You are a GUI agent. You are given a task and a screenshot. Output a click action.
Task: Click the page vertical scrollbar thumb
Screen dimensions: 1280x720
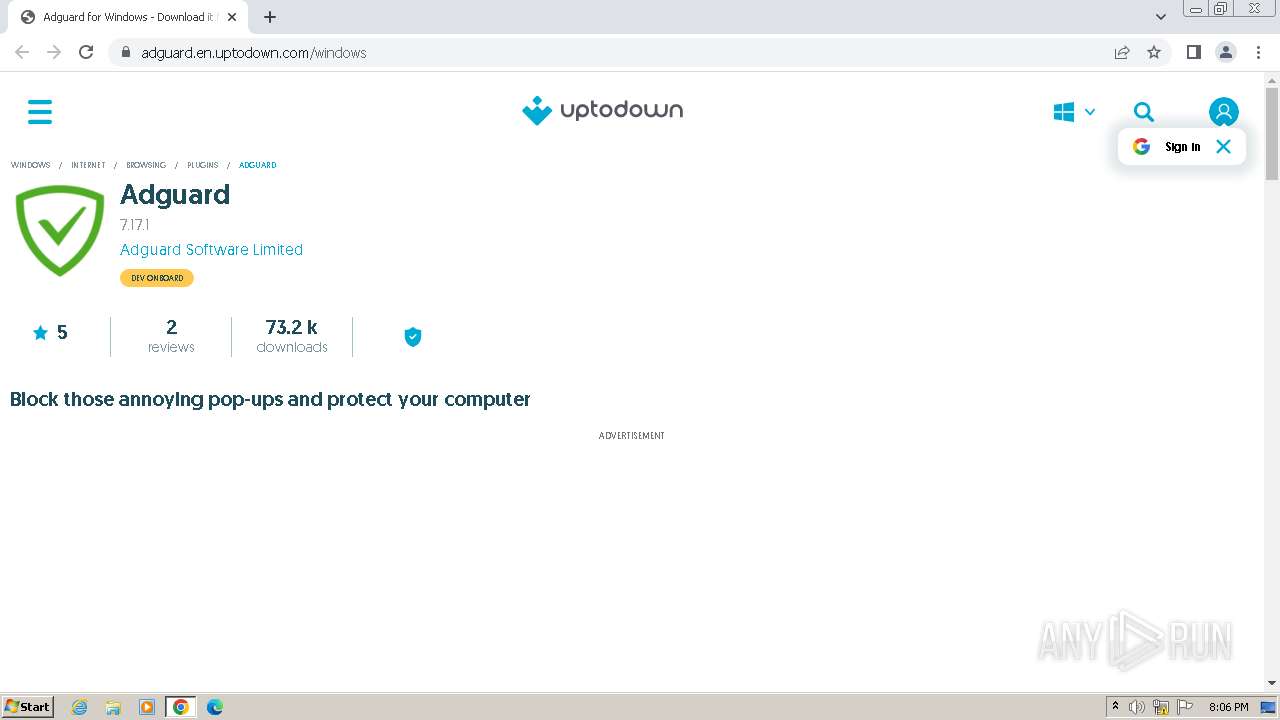1272,134
